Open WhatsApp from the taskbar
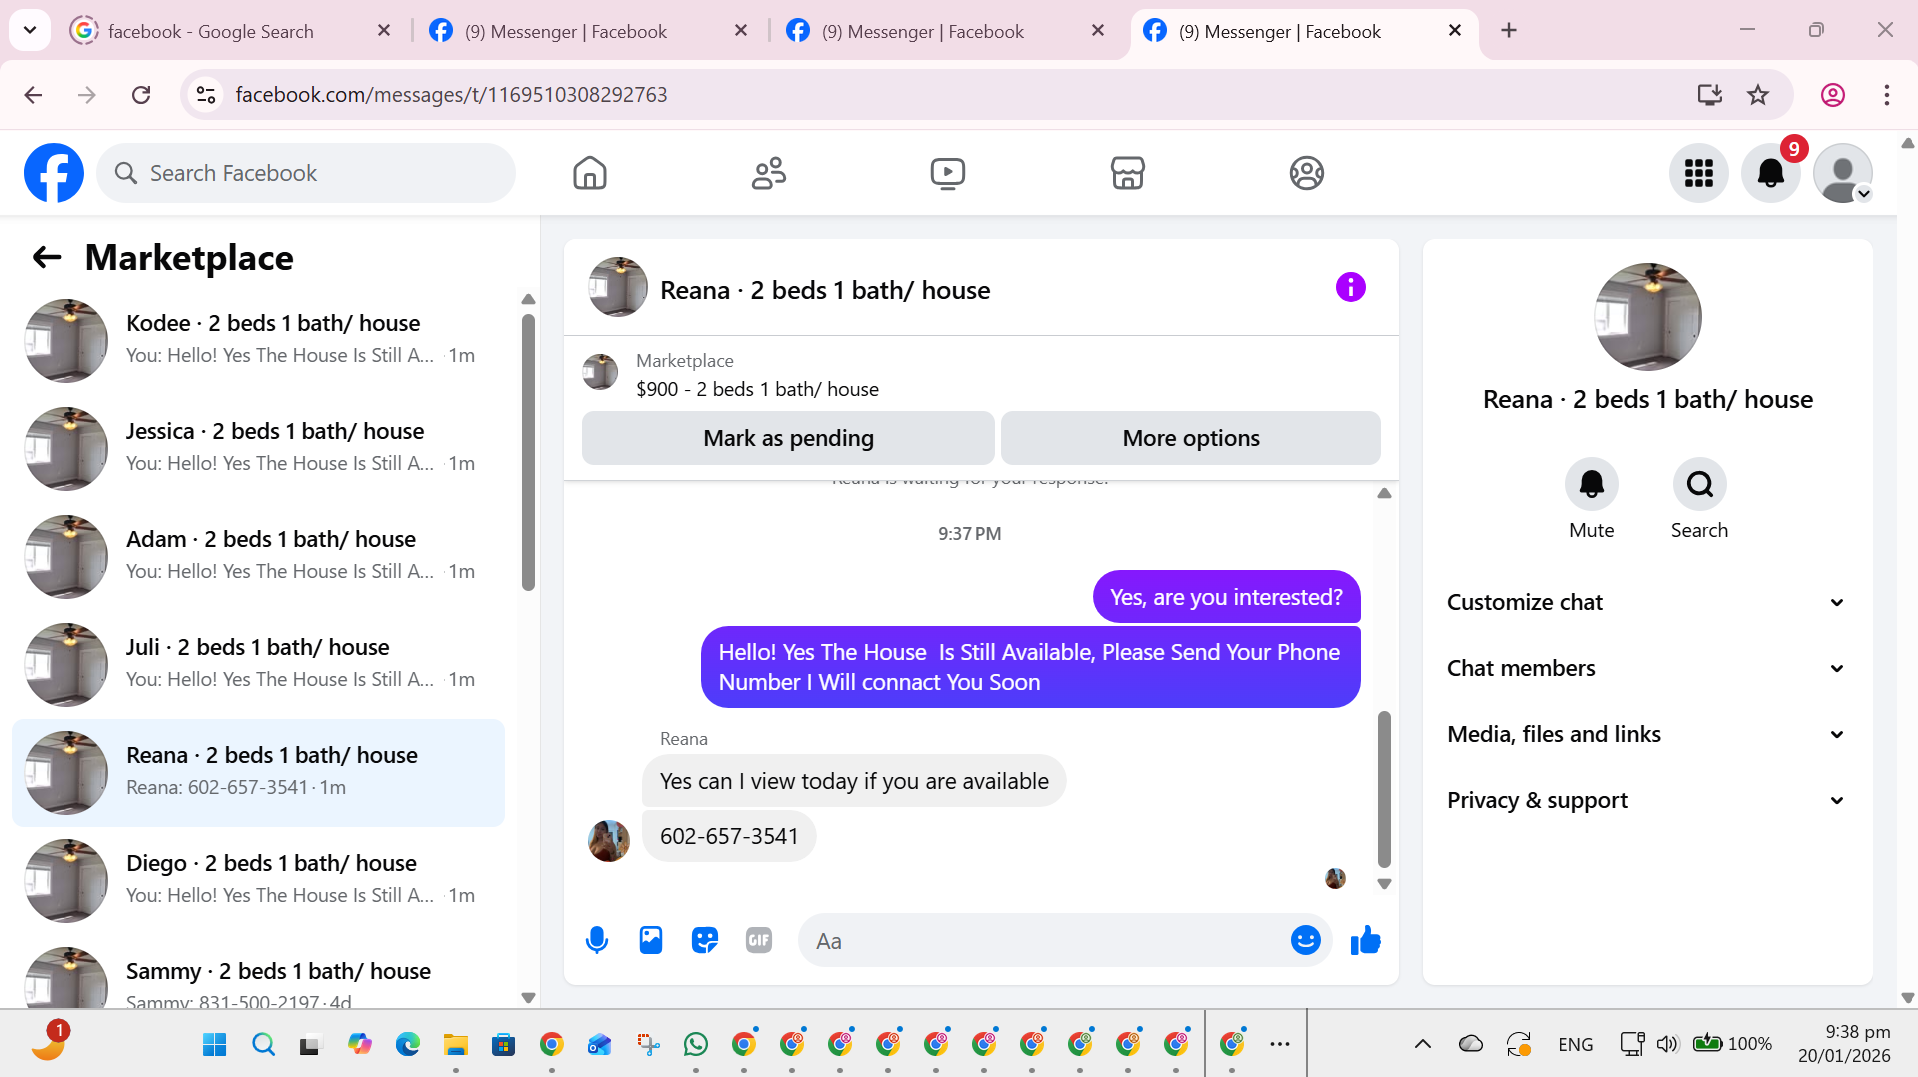This screenshot has width=1918, height=1077. (x=696, y=1045)
